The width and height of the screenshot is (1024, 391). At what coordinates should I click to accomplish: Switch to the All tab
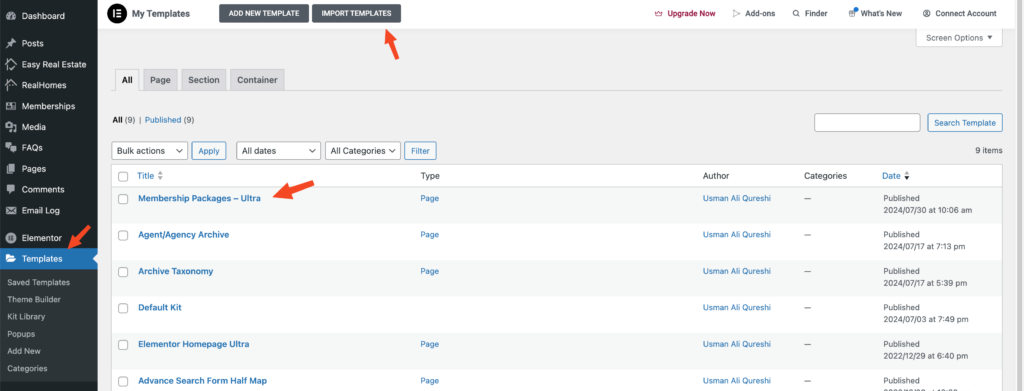coord(127,80)
